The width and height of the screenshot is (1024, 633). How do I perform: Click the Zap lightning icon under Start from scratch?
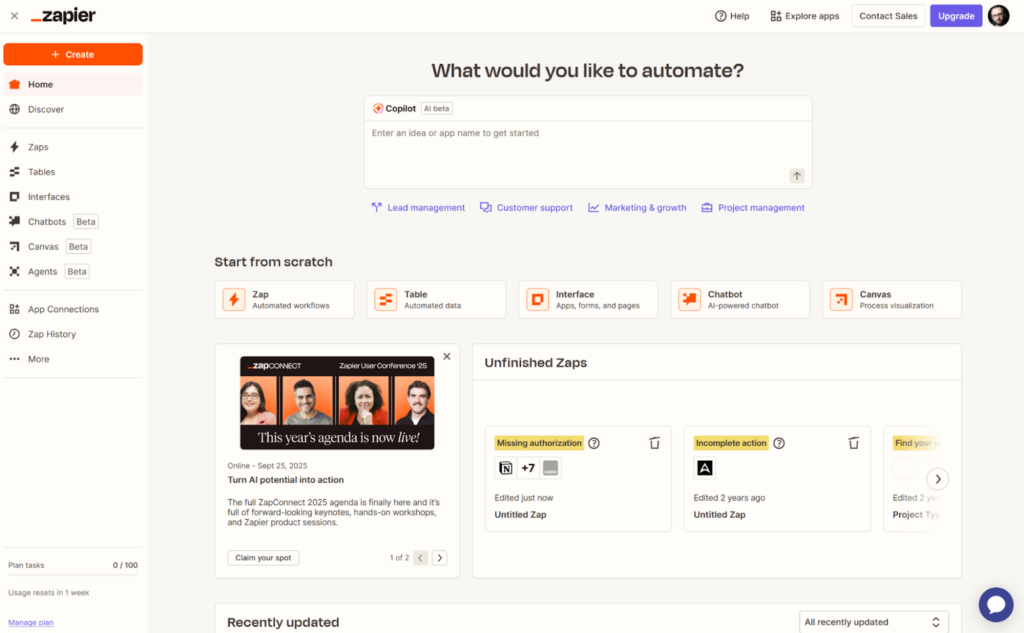(x=234, y=299)
